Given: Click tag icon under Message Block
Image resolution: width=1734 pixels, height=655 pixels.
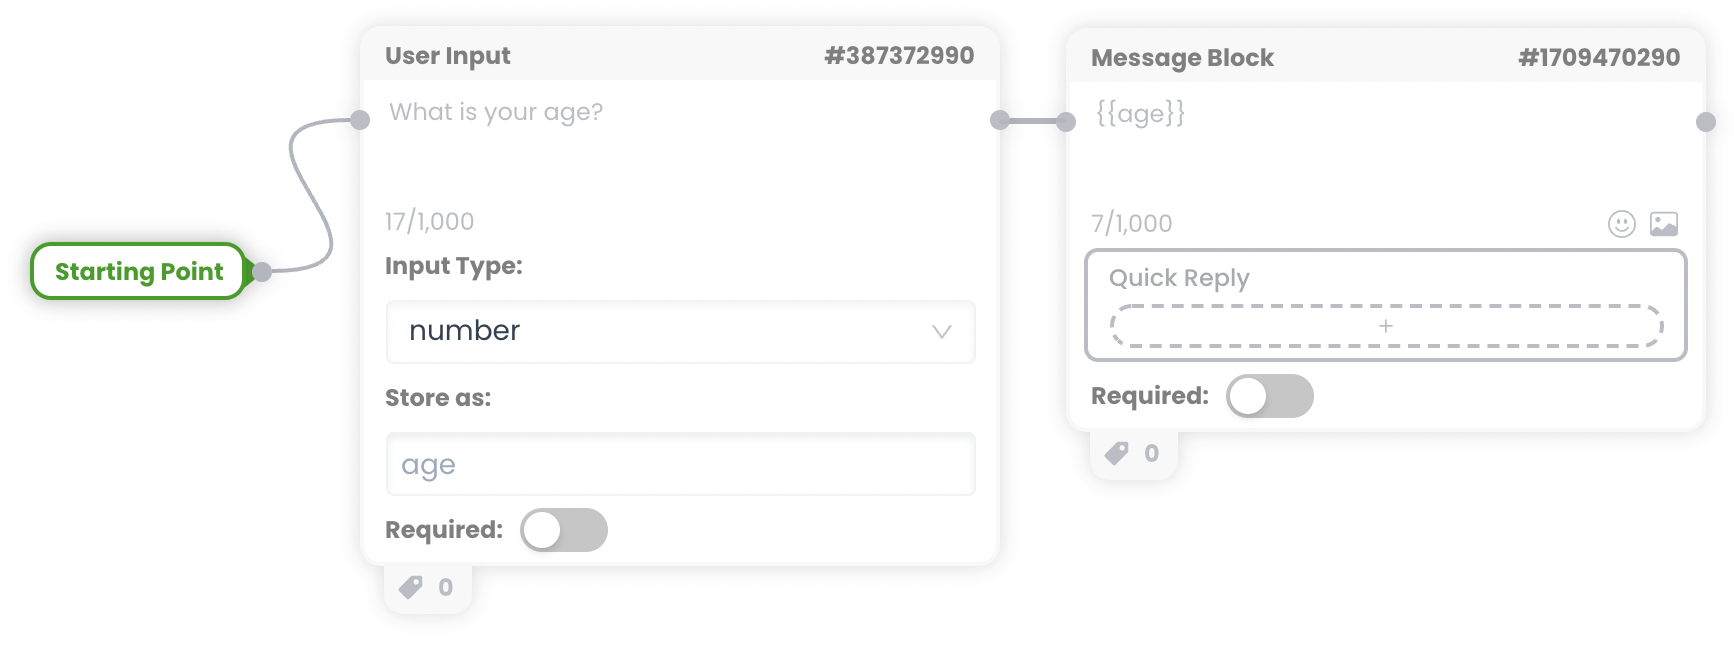Looking at the screenshot, I should (1117, 453).
